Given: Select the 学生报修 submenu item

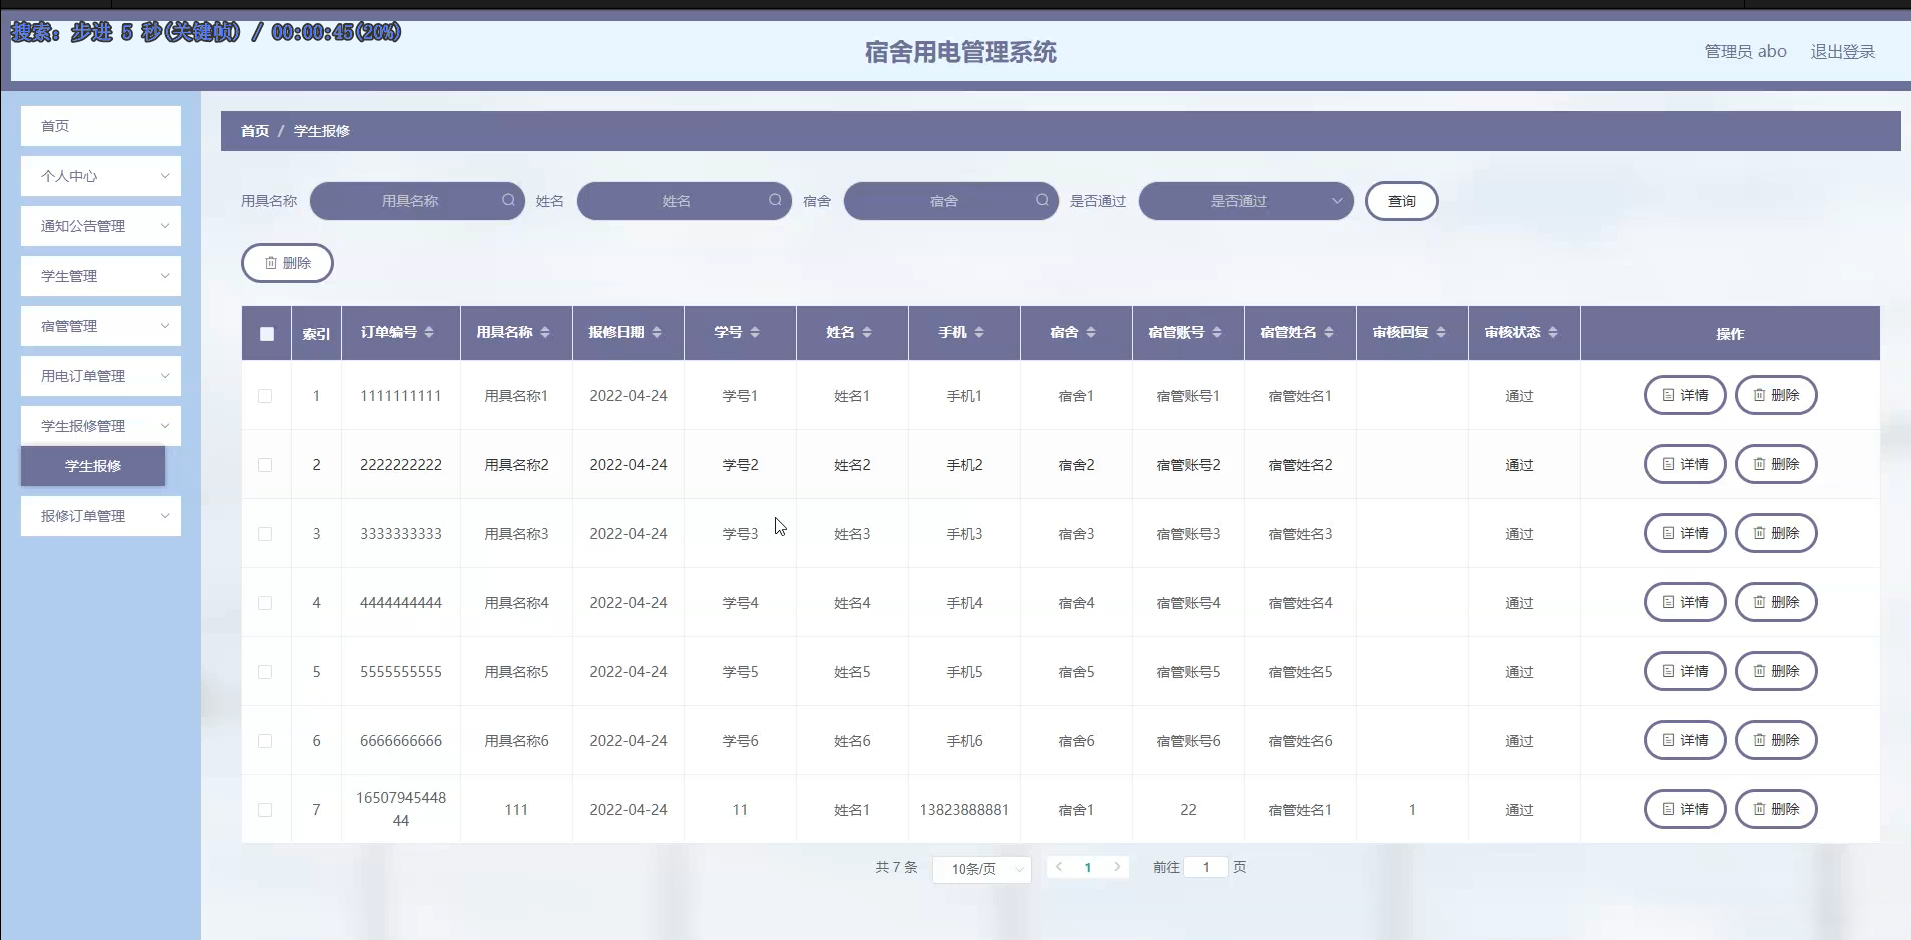Looking at the screenshot, I should point(93,466).
